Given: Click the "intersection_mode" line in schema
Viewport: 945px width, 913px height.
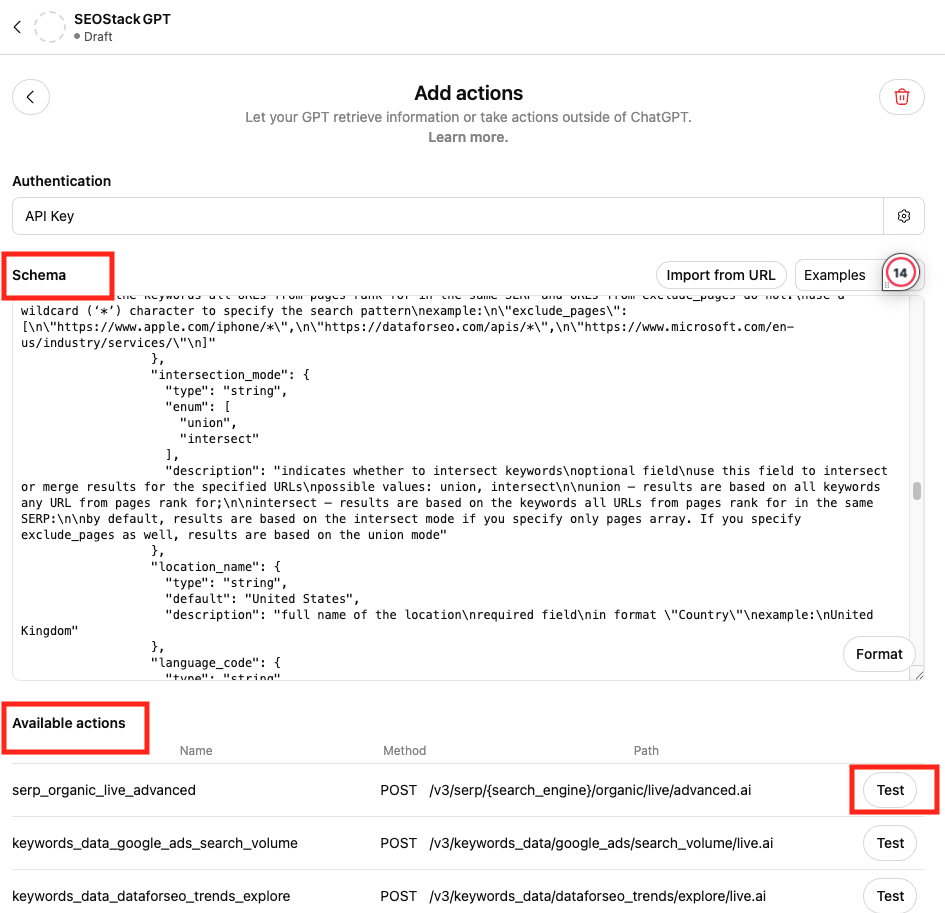Looking at the screenshot, I should coord(230,375).
